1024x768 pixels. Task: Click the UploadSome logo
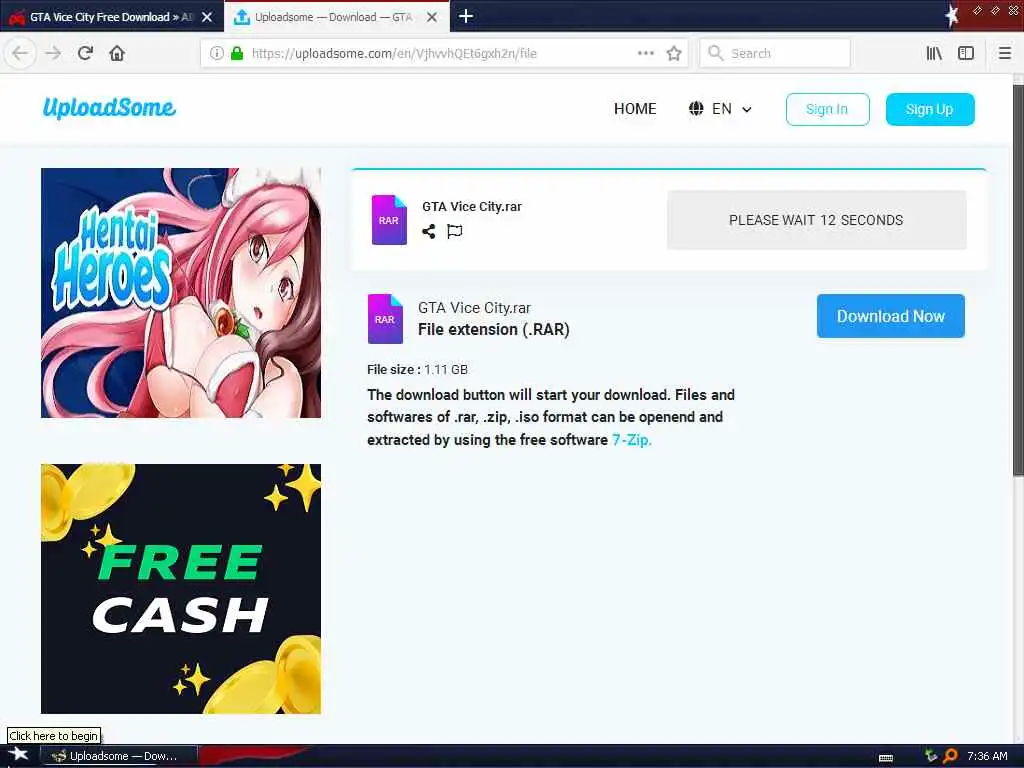109,108
